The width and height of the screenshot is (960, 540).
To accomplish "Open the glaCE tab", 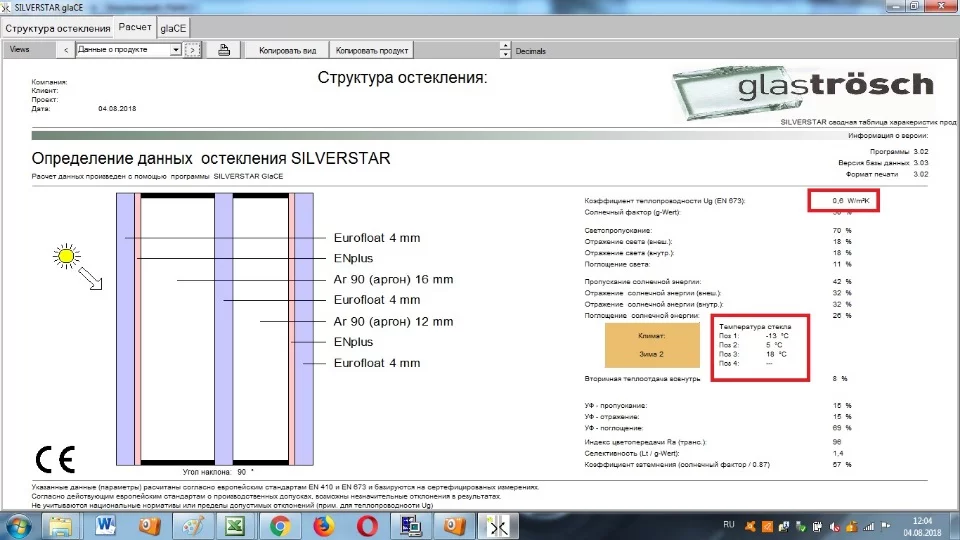I will click(173, 28).
